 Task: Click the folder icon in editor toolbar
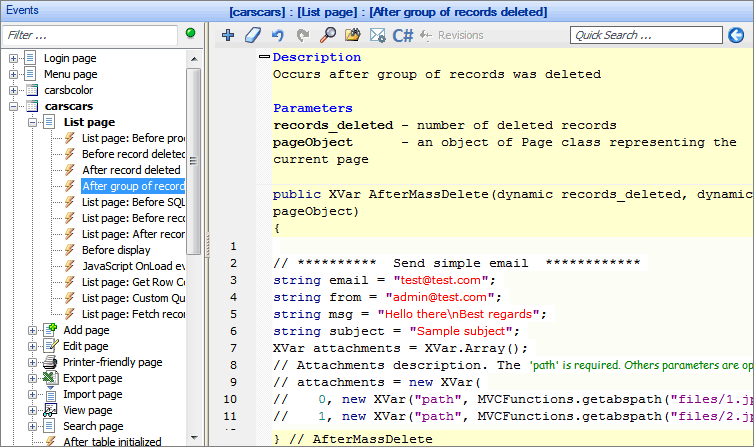(352, 35)
